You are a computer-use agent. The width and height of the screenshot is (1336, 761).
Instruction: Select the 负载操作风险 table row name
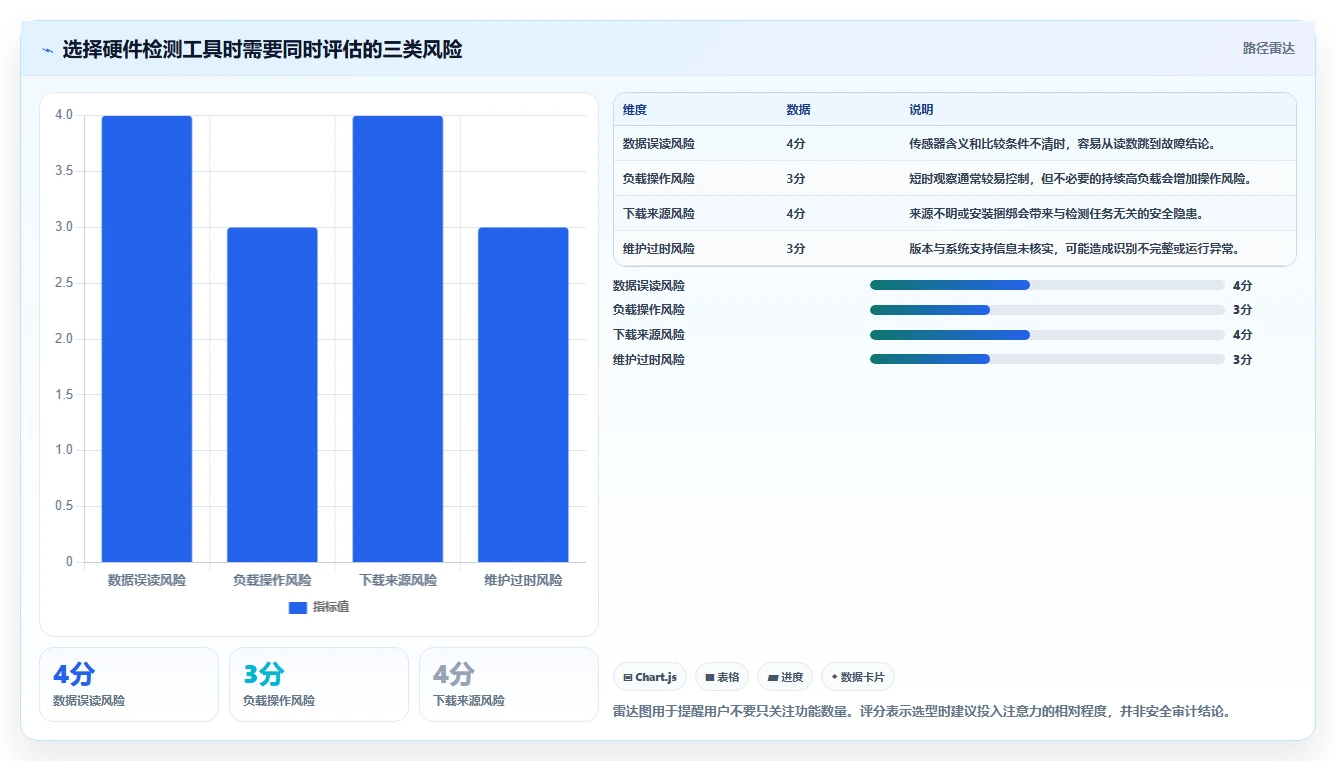coord(659,179)
